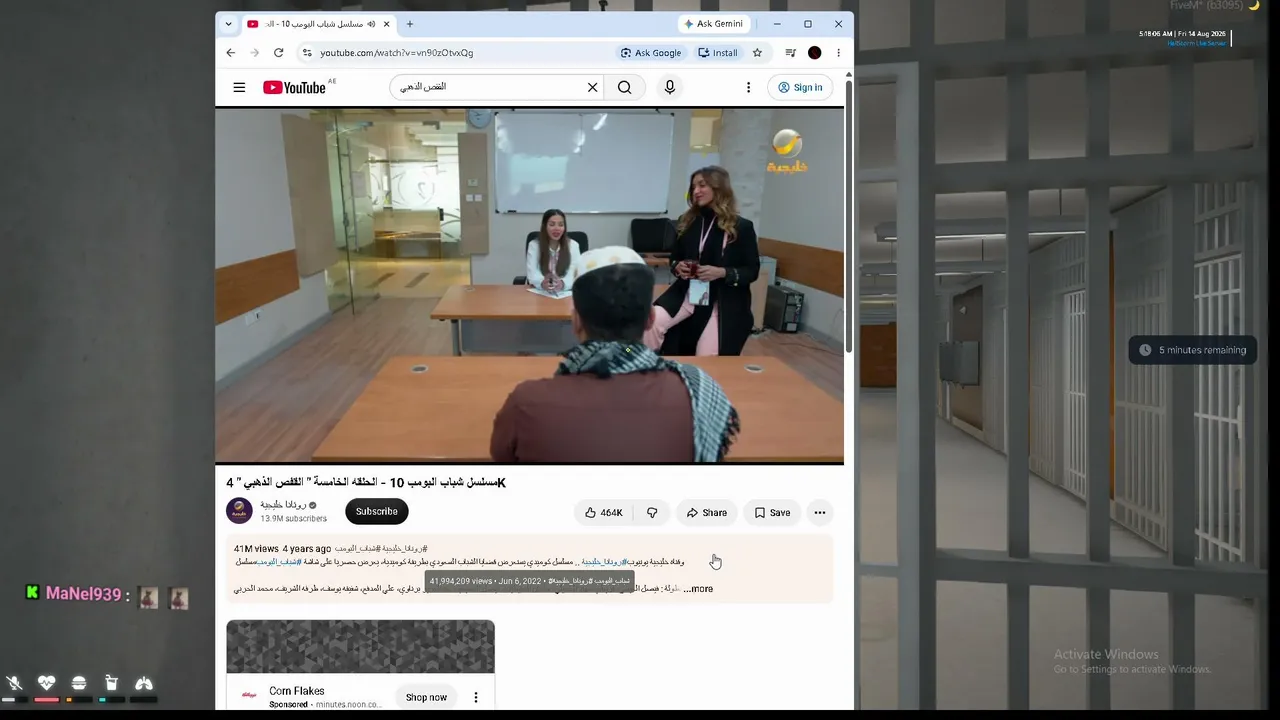Image resolution: width=1280 pixels, height=720 pixels.
Task: Share the video
Action: (706, 513)
